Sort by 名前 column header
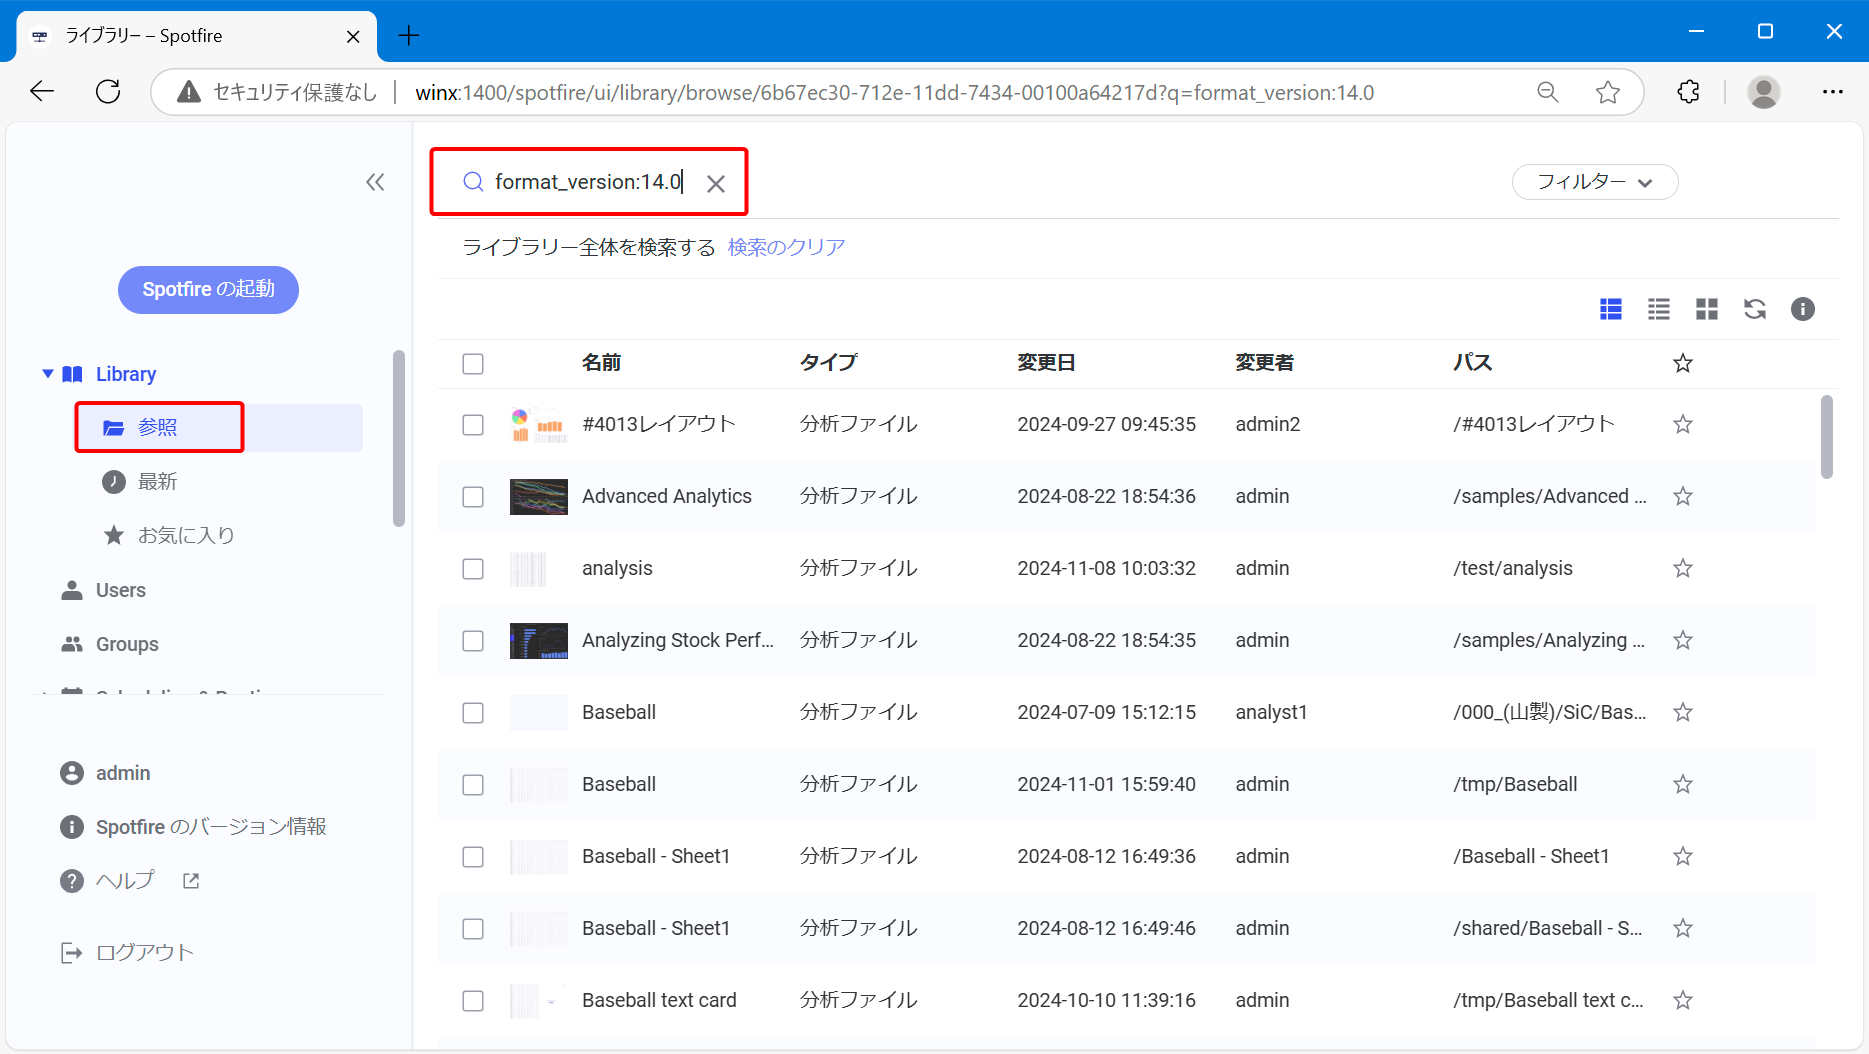The image size is (1869, 1054). [x=602, y=363]
